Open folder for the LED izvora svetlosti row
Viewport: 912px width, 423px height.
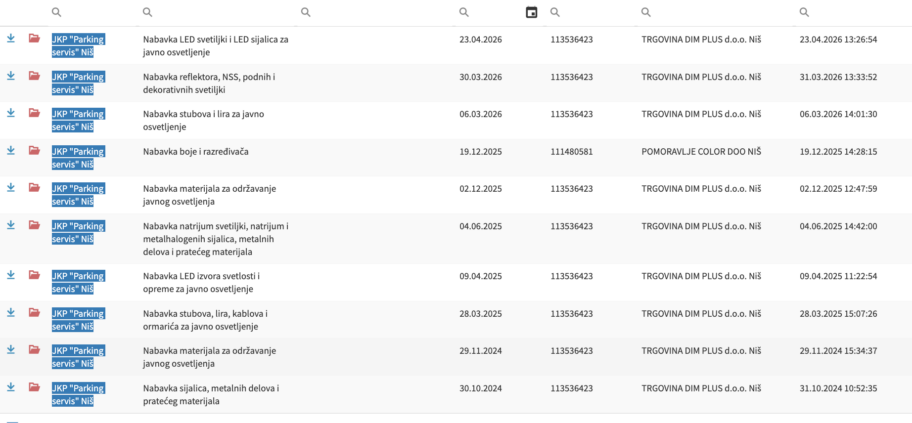pyautogui.click(x=34, y=275)
